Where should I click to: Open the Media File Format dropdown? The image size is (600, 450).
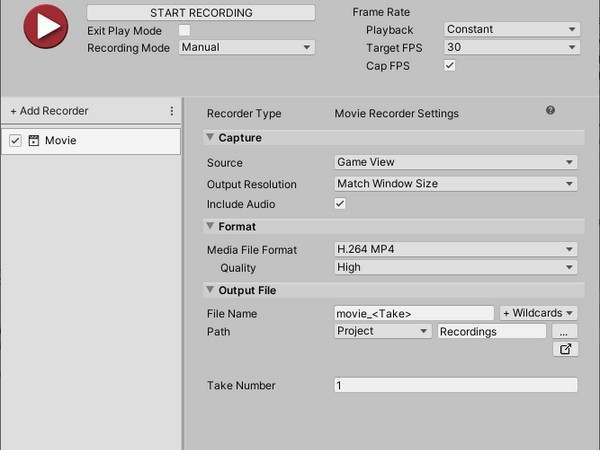[x=455, y=249]
